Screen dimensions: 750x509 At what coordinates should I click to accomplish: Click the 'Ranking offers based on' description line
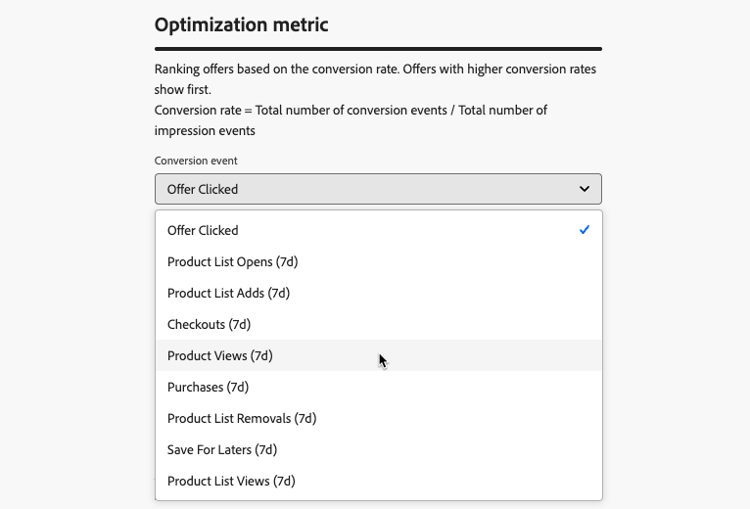tap(376, 70)
